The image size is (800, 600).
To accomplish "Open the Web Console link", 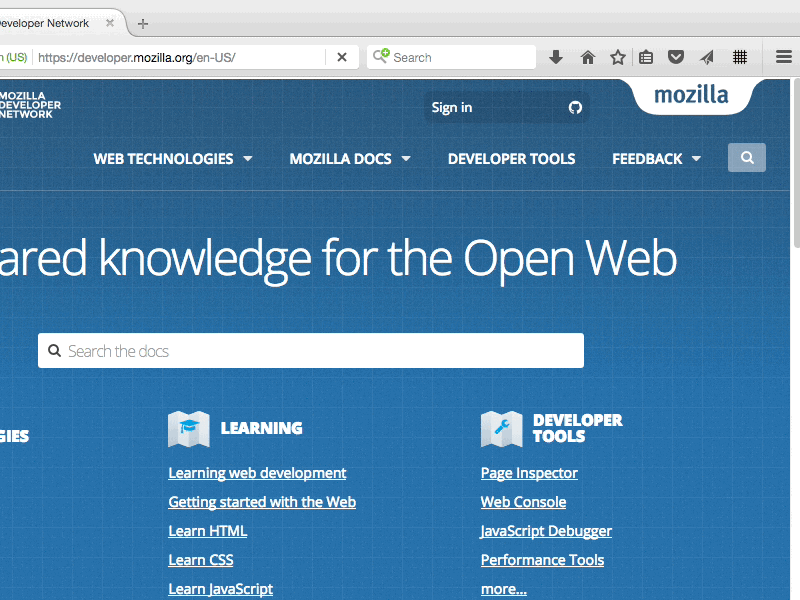I will click(523, 502).
